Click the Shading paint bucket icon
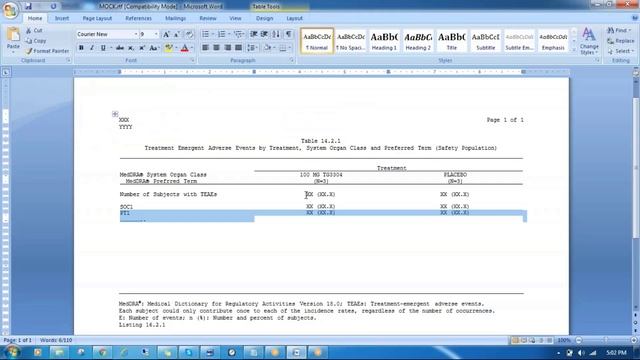This screenshot has height=360, width=640. coord(267,48)
